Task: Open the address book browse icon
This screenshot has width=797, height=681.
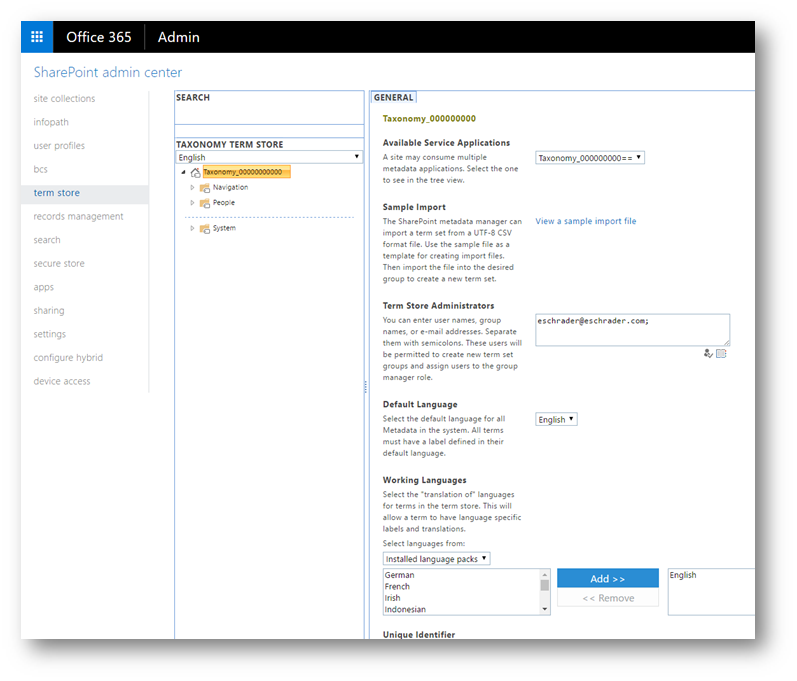Action: point(721,353)
